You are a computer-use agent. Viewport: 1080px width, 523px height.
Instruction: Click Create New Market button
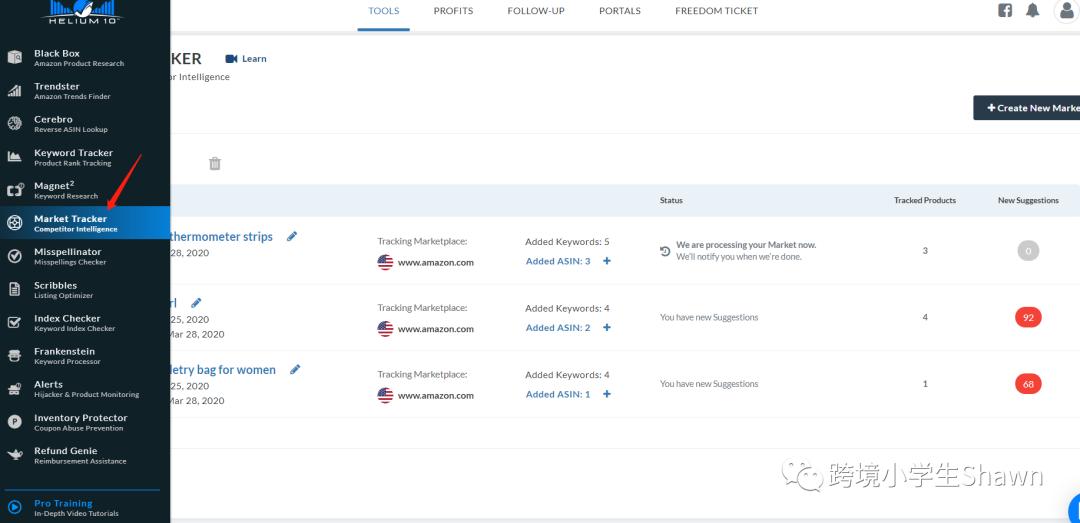coord(1030,108)
